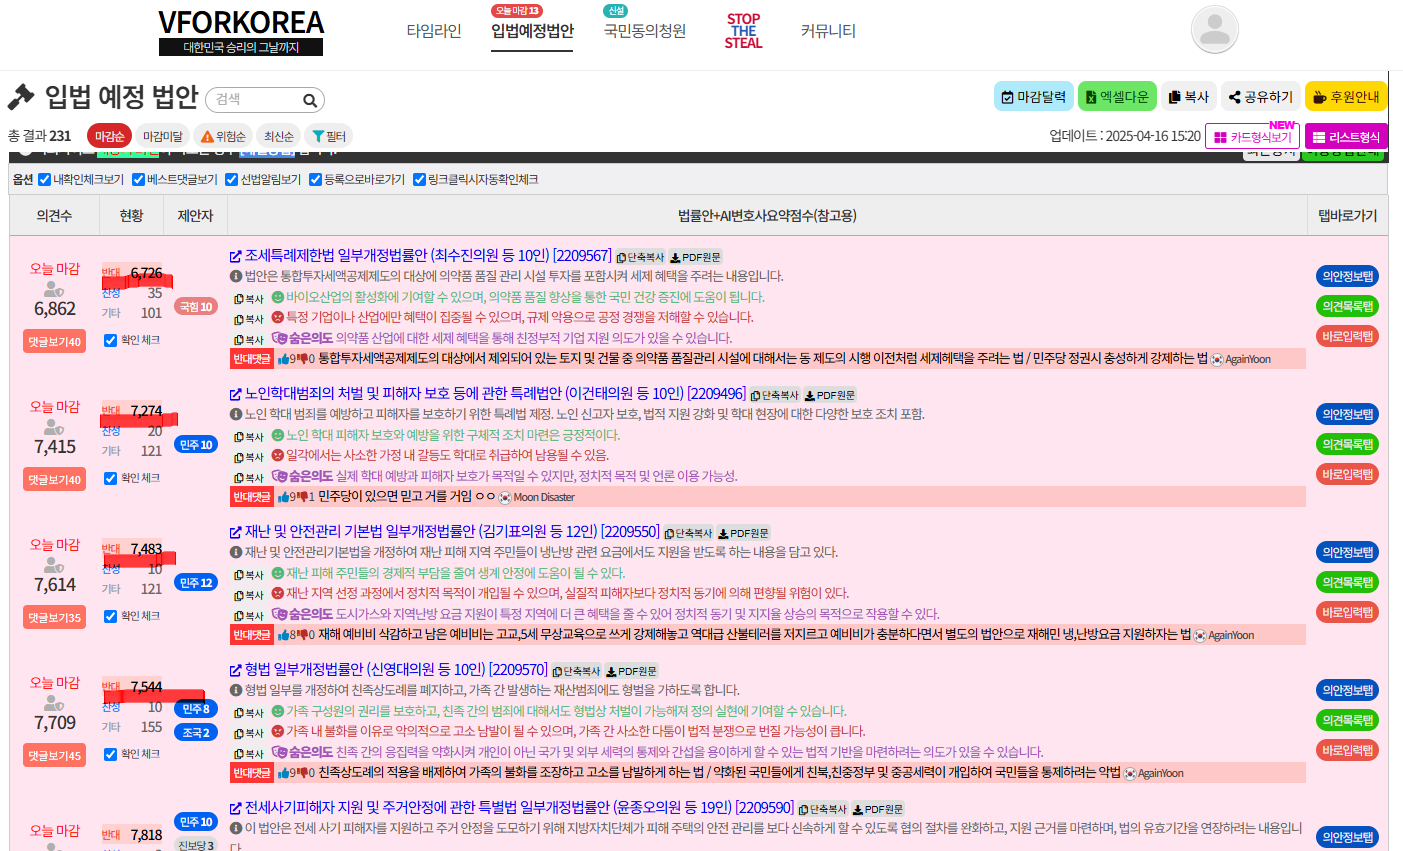Open 바로입력탭 for 재난 및 안전관리 row
1403x851 pixels.
tap(1347, 612)
